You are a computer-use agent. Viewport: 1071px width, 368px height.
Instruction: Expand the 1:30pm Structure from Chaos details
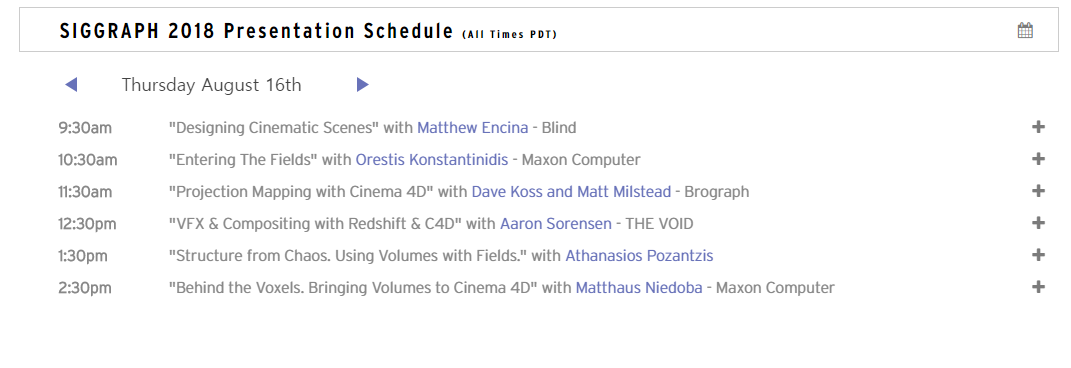pyautogui.click(x=1038, y=255)
